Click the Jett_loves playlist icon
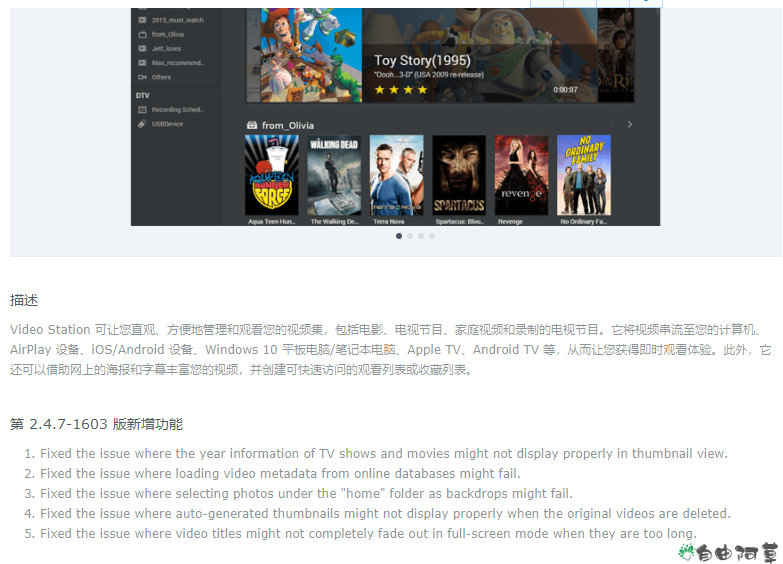 click(142, 48)
